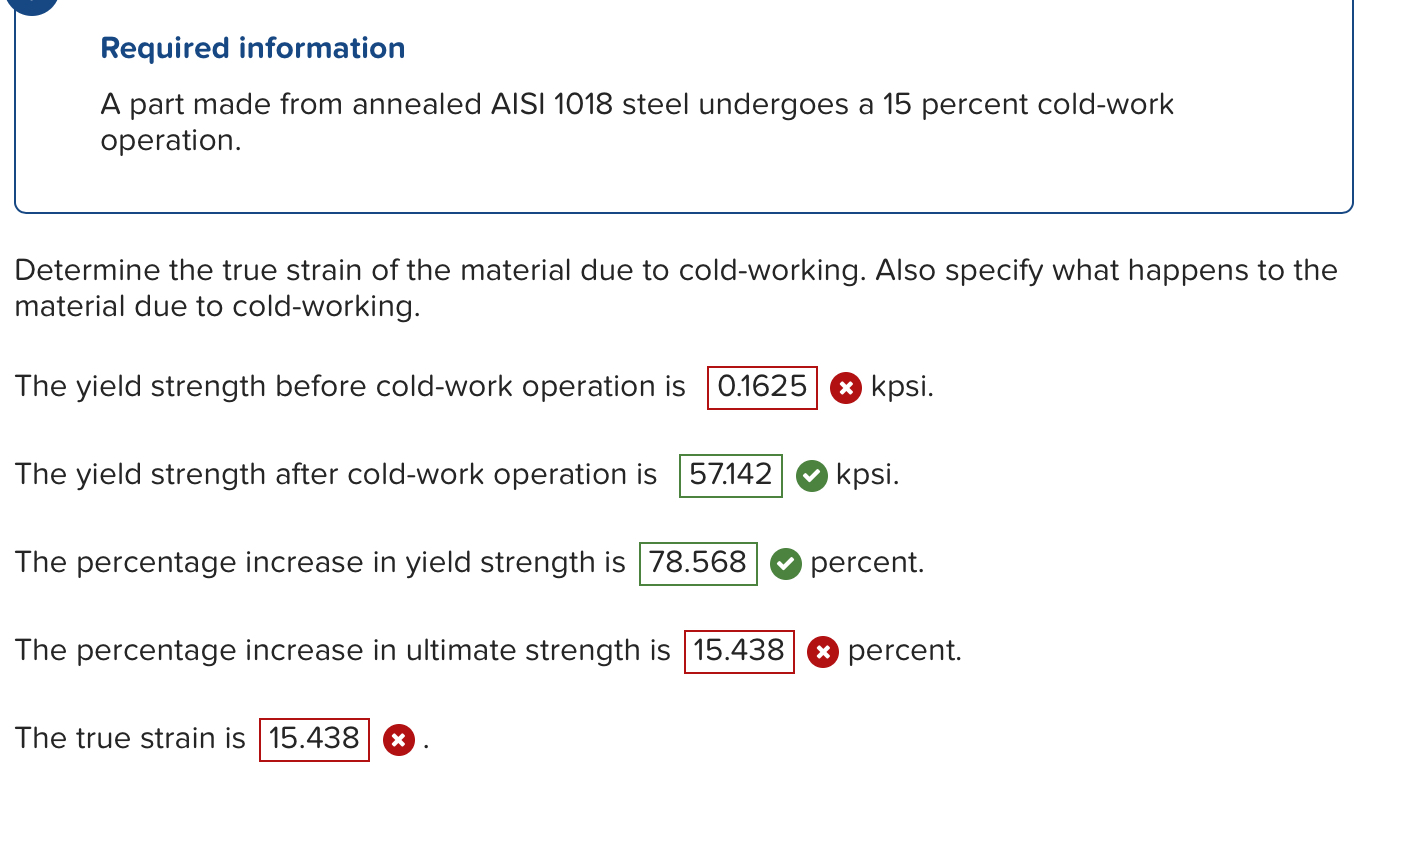Click the green checkmark beside 78.568 percent
Viewport: 1406px width, 854px height.
pyautogui.click(x=786, y=564)
